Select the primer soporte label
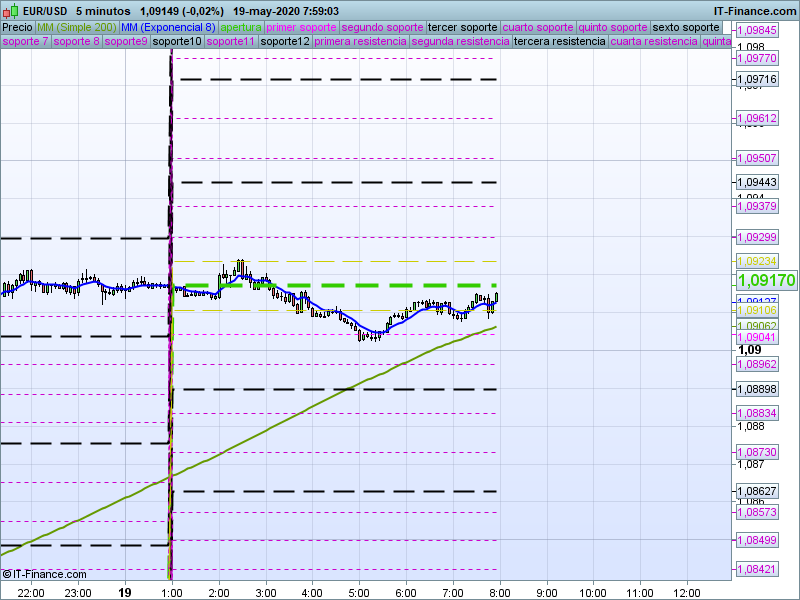Screen dimensions: 800x600 [x=301, y=27]
